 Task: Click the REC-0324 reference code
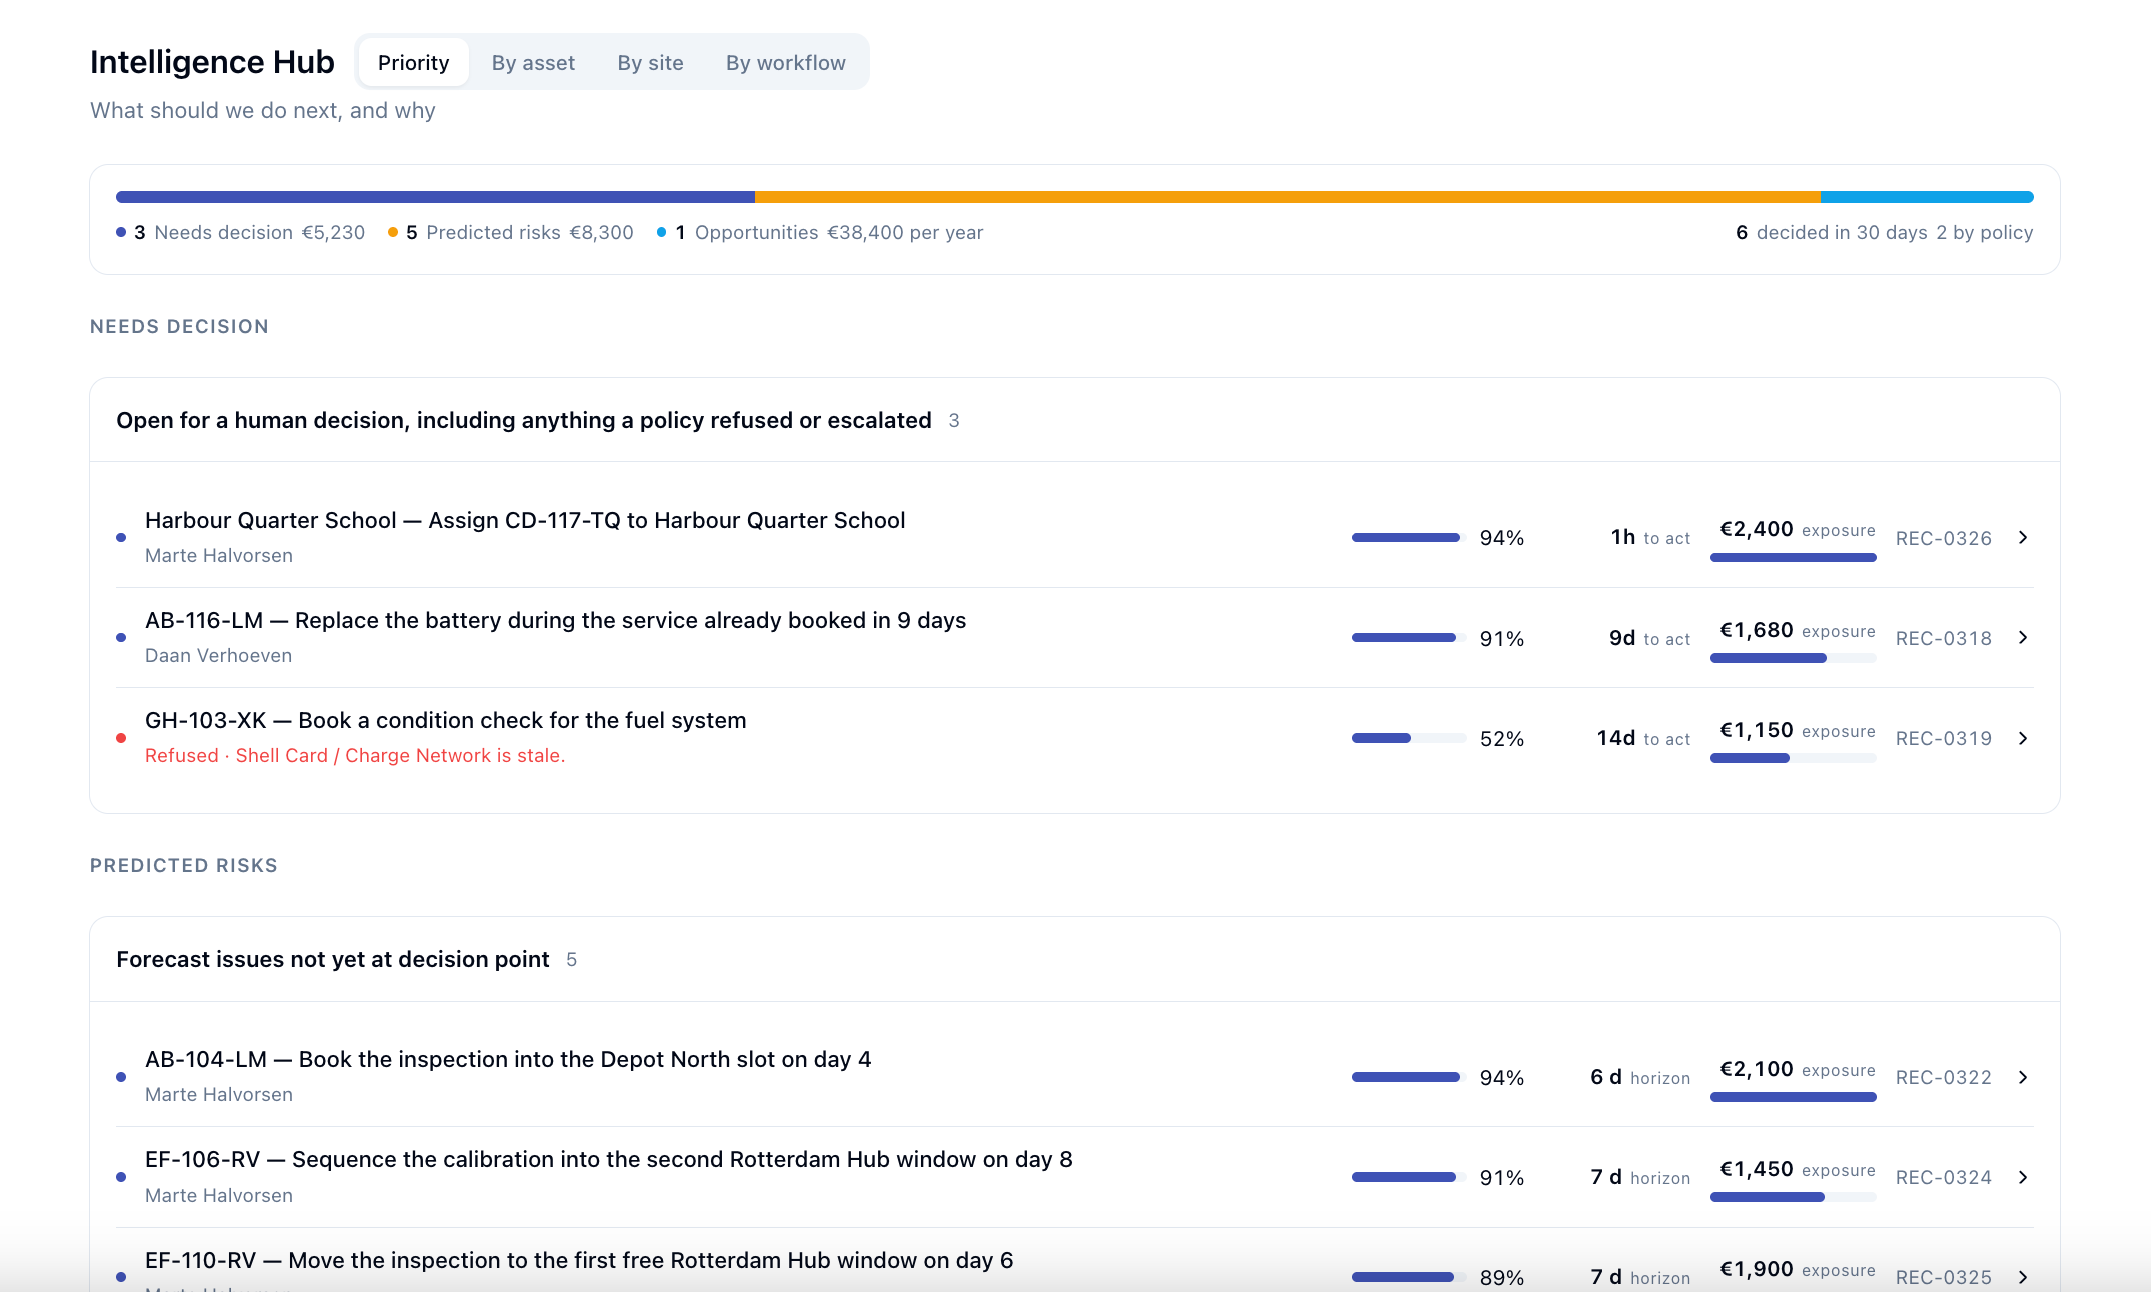(x=1944, y=1177)
